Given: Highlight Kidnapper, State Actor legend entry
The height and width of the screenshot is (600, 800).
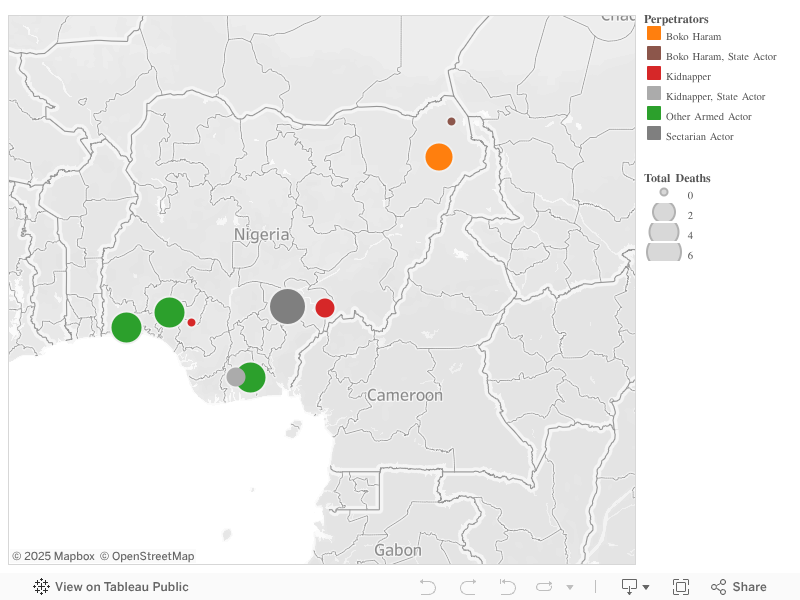Looking at the screenshot, I should [x=715, y=96].
